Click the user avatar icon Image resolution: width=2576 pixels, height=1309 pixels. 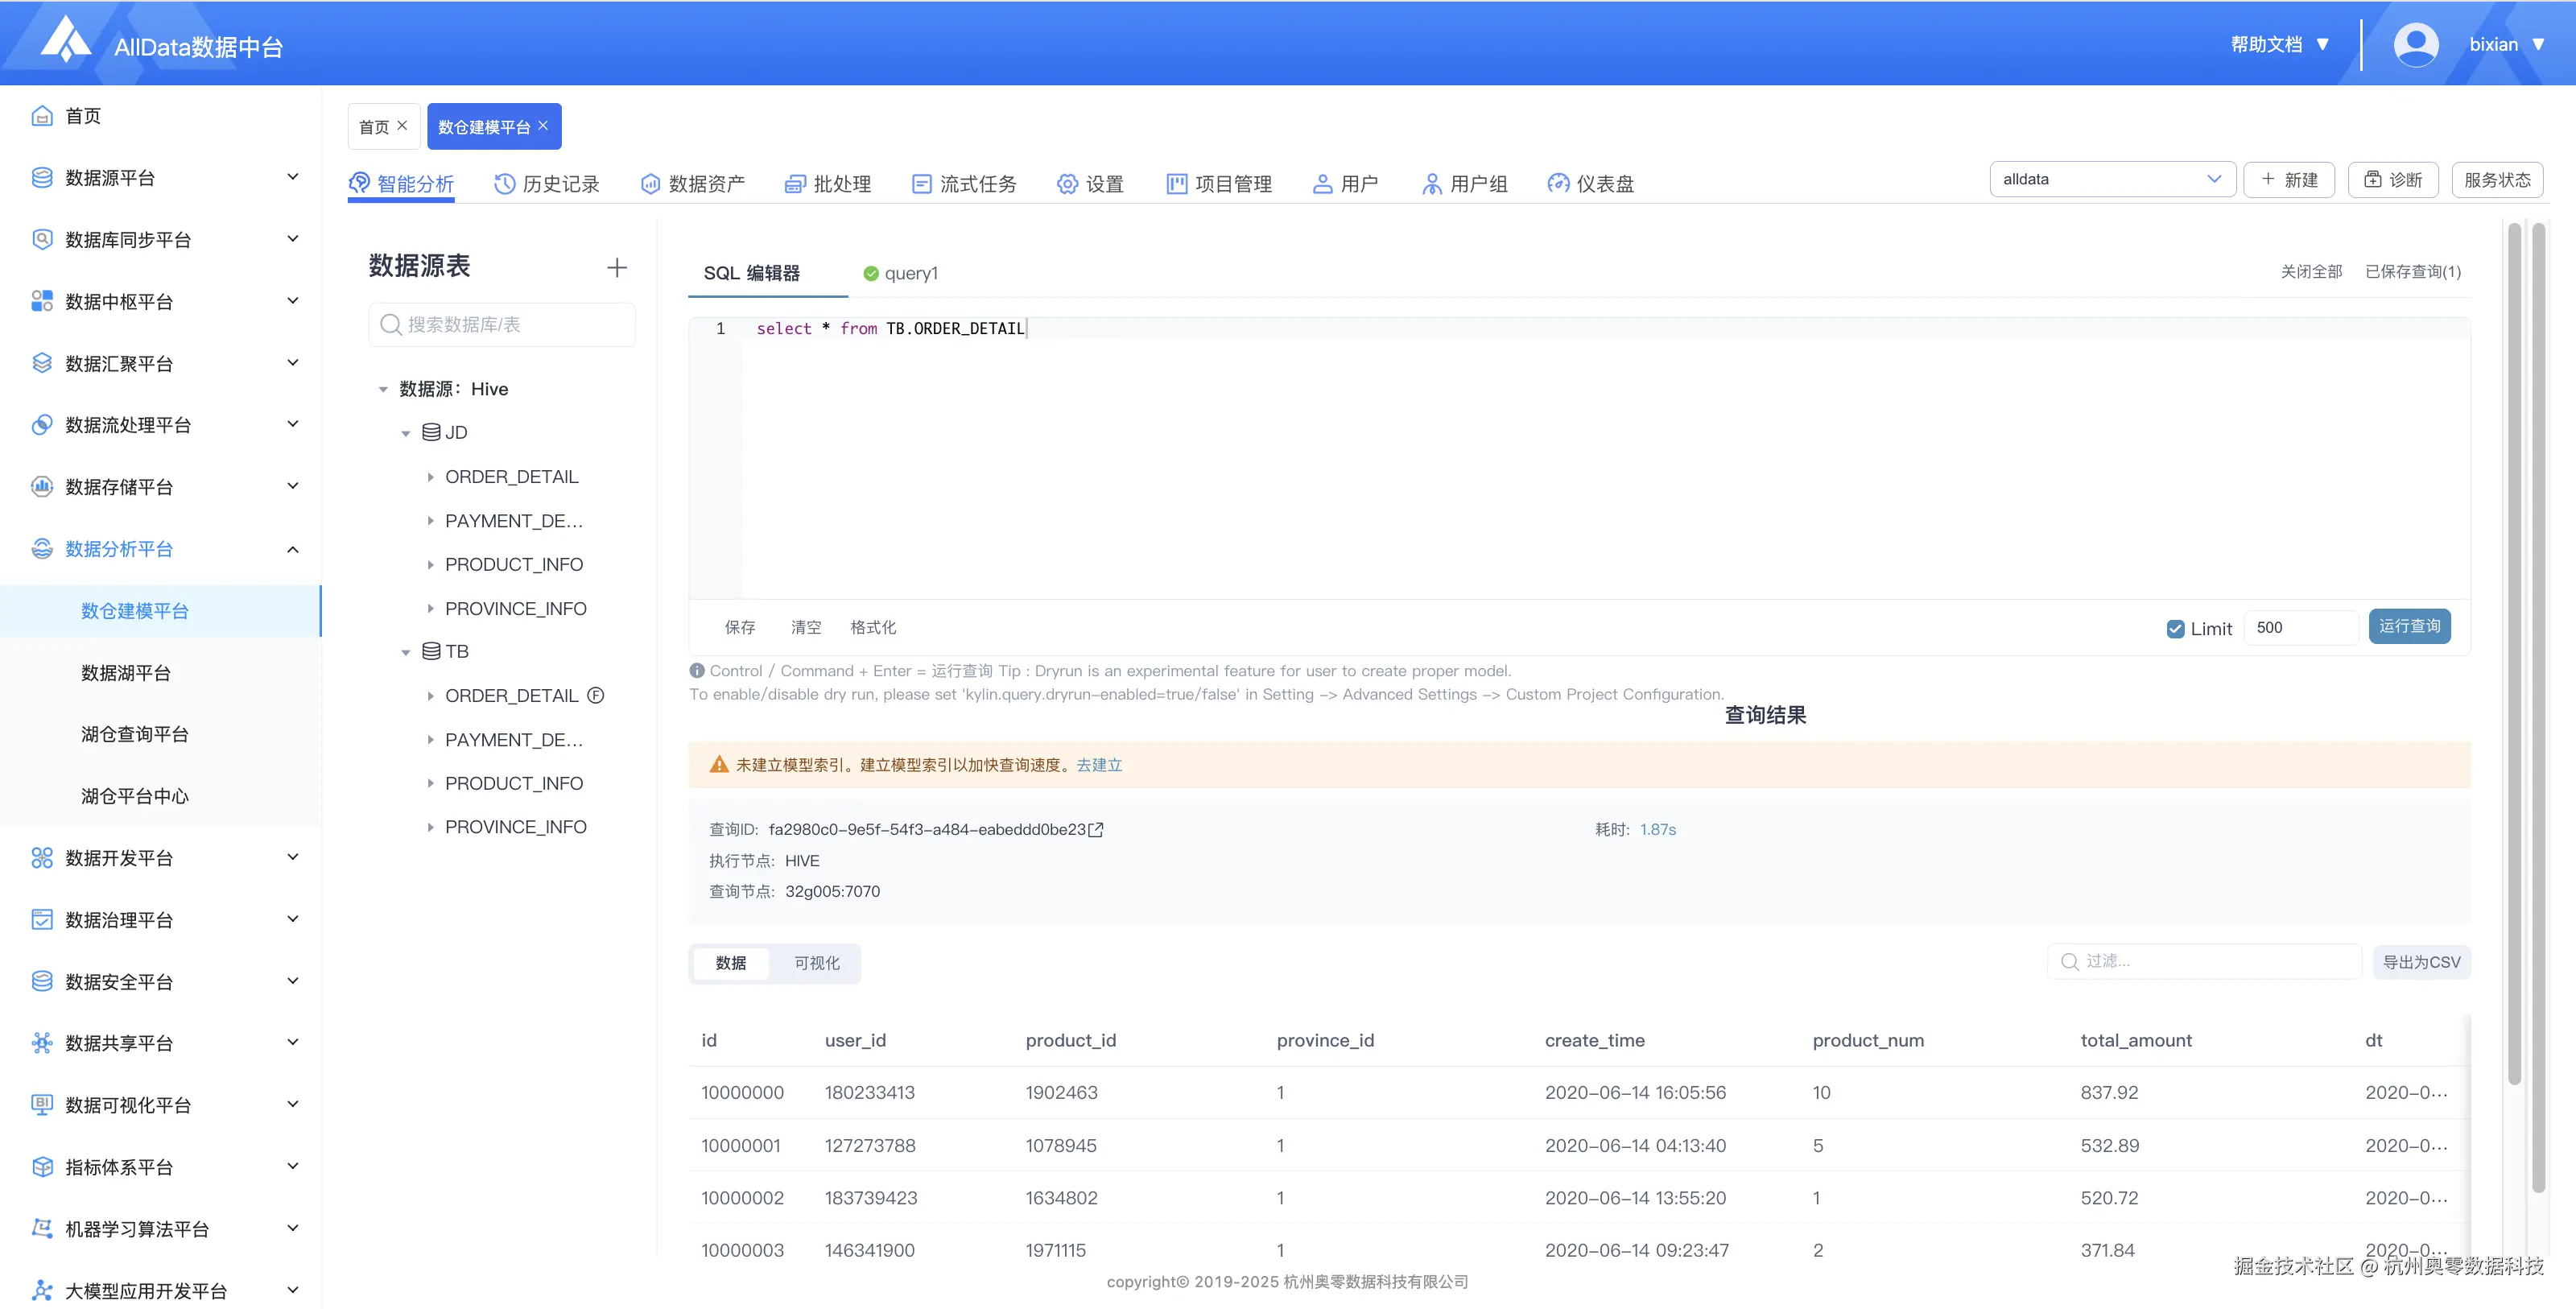pyautogui.click(x=2415, y=45)
